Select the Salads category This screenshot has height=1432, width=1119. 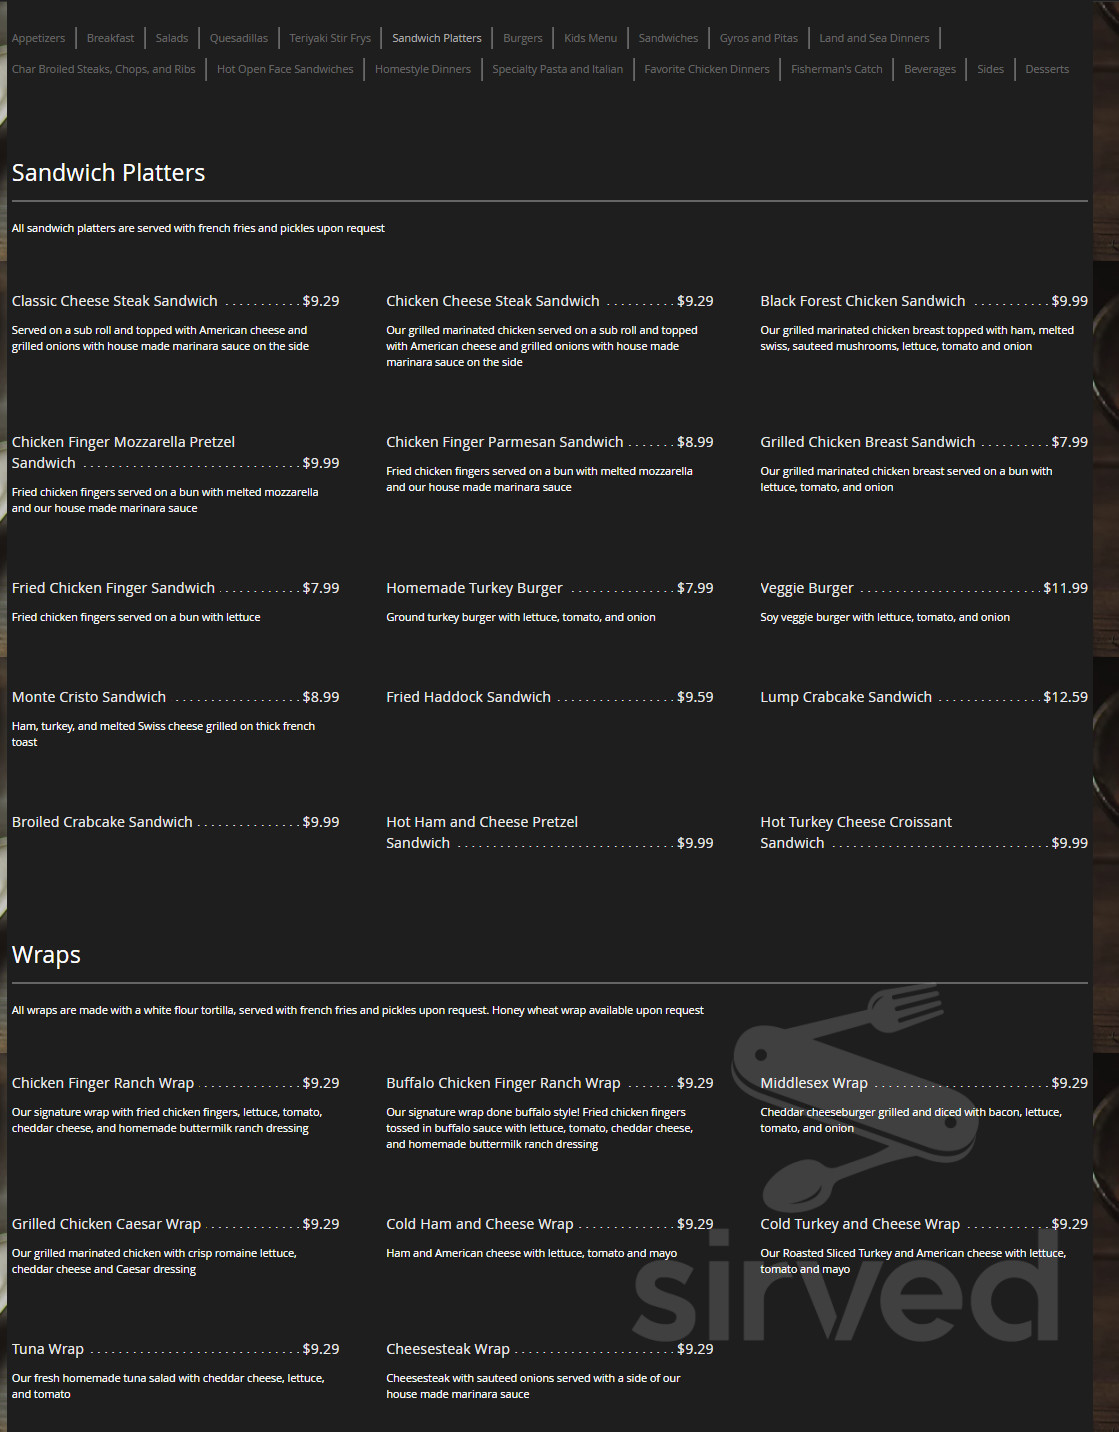pyautogui.click(x=172, y=37)
